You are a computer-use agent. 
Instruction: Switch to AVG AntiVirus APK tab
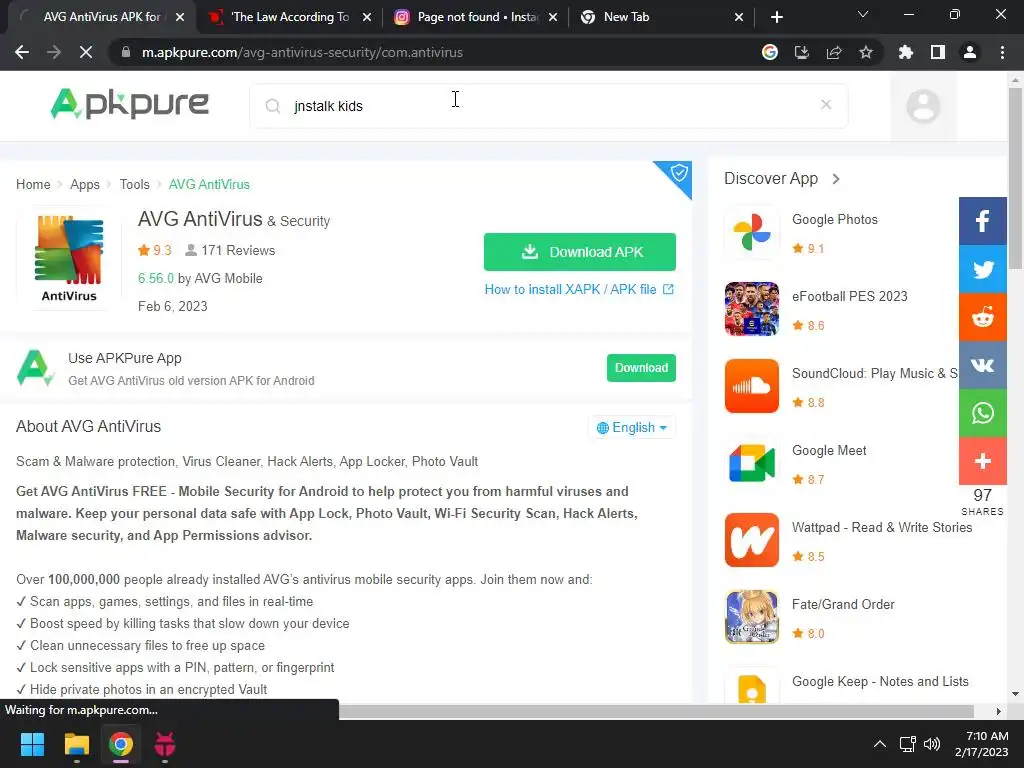[101, 17]
